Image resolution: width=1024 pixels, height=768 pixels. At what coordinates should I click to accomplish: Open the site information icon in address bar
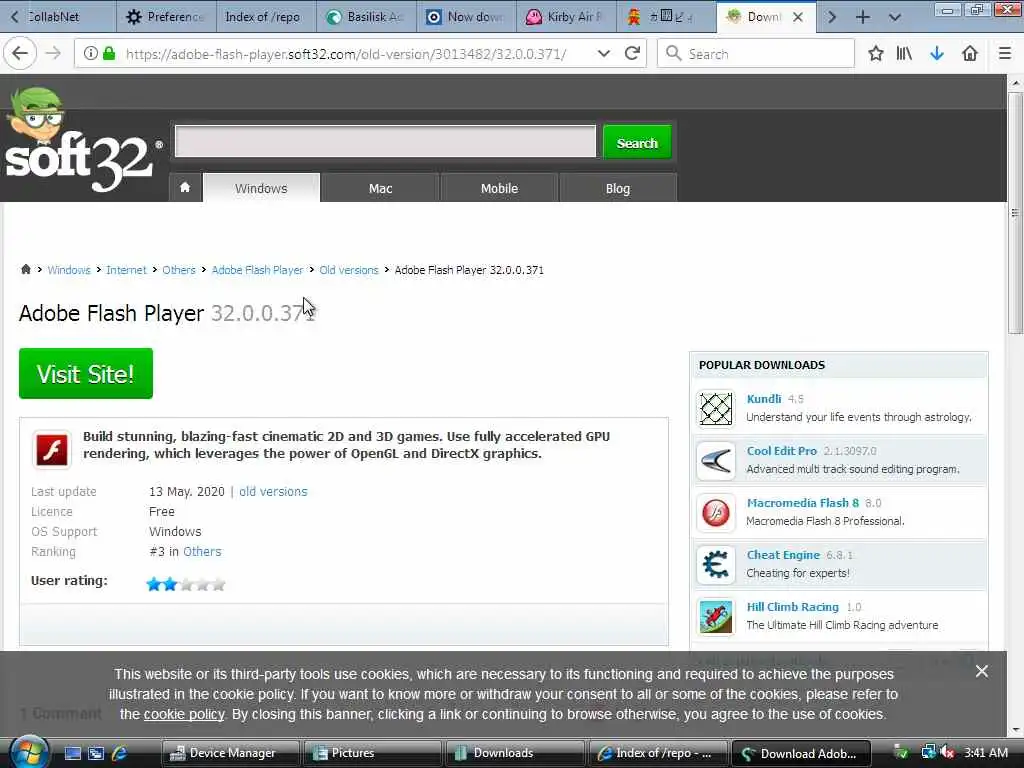(91, 54)
